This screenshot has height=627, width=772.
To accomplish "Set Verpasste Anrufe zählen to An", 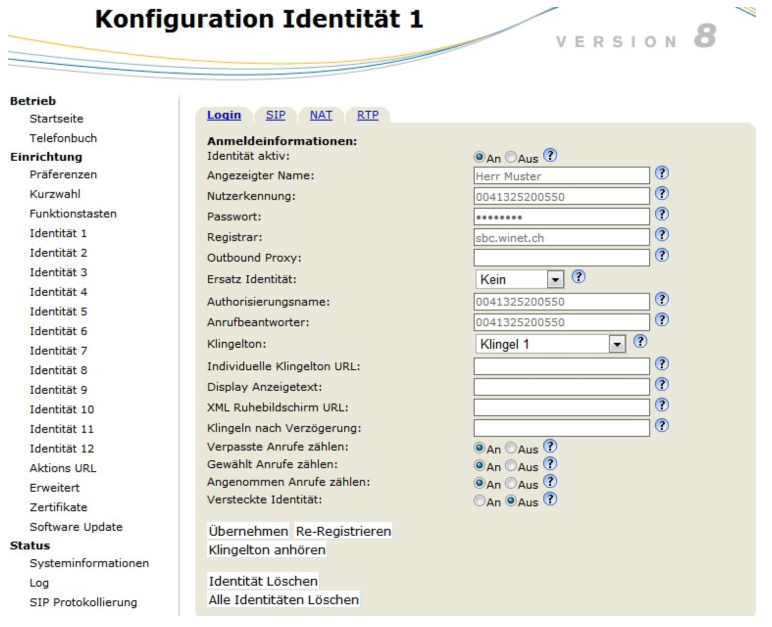I will [479, 448].
